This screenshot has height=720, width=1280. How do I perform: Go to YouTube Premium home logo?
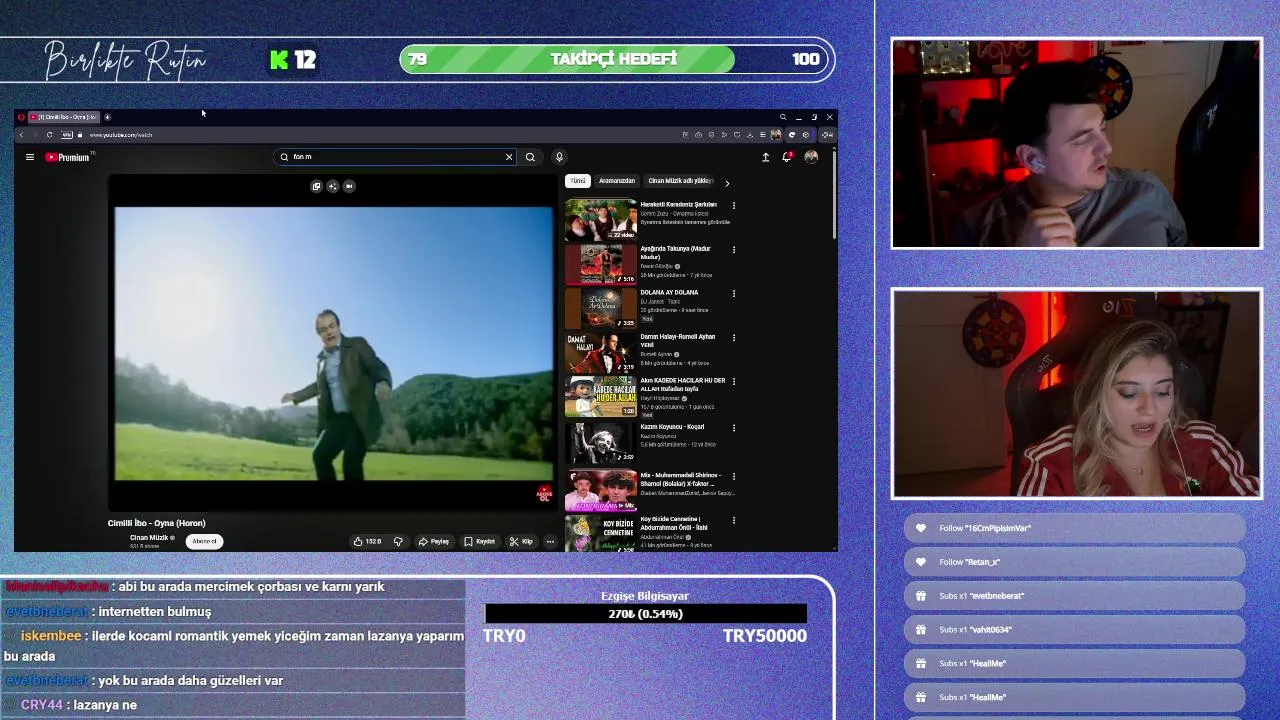(x=67, y=157)
